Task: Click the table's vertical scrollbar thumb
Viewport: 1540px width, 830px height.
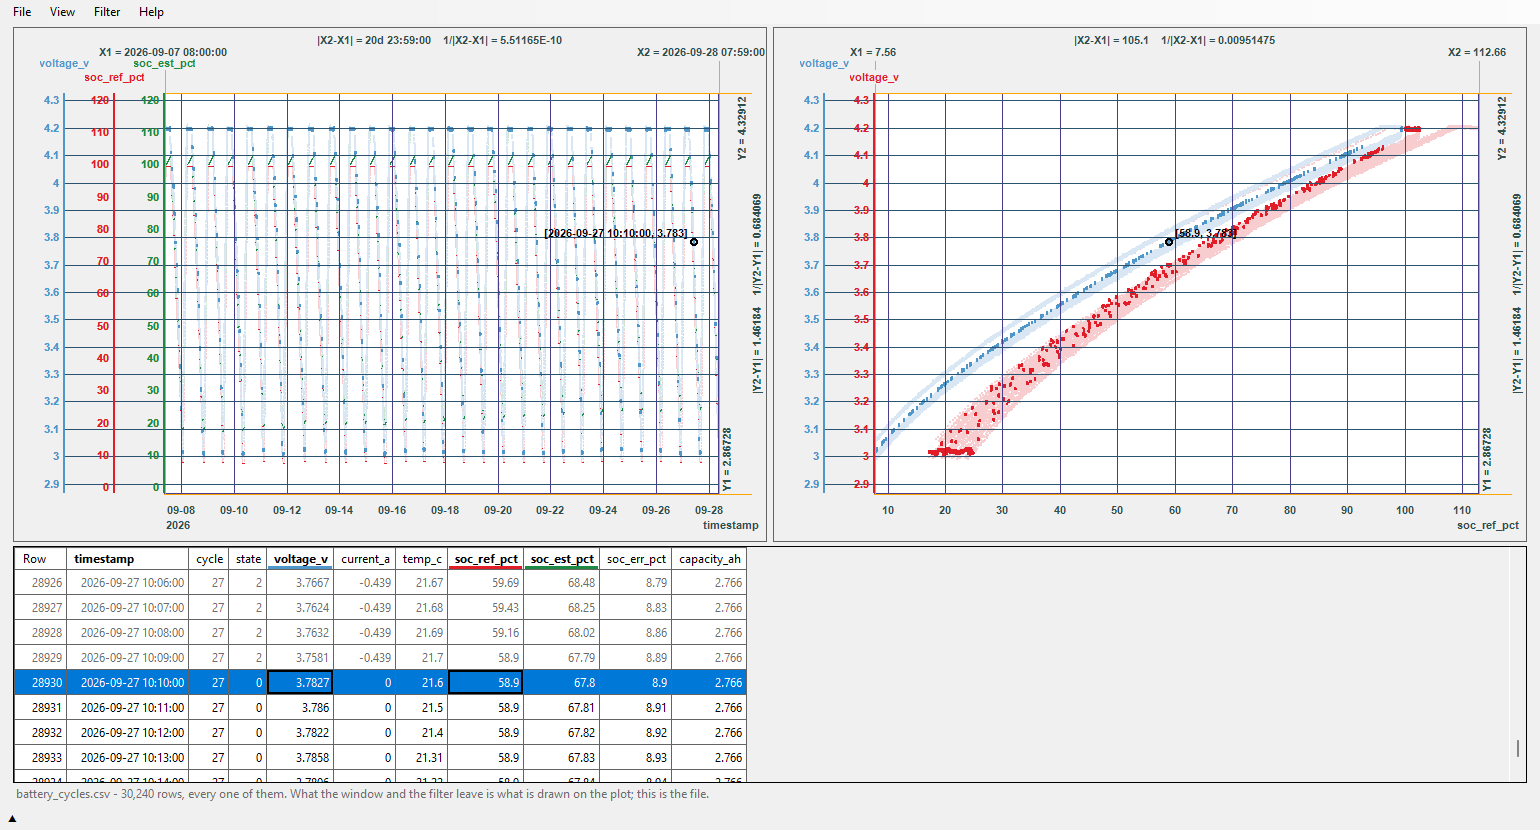Action: click(1518, 748)
